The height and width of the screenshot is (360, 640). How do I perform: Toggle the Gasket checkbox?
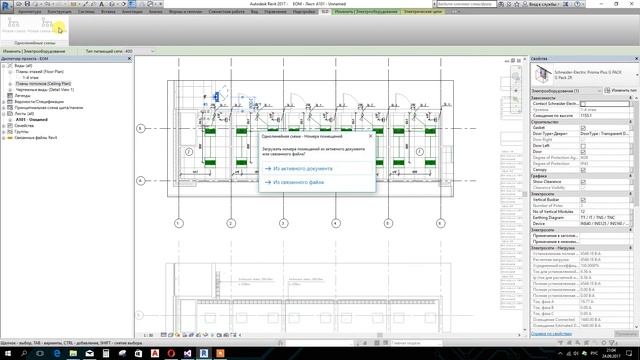click(583, 128)
